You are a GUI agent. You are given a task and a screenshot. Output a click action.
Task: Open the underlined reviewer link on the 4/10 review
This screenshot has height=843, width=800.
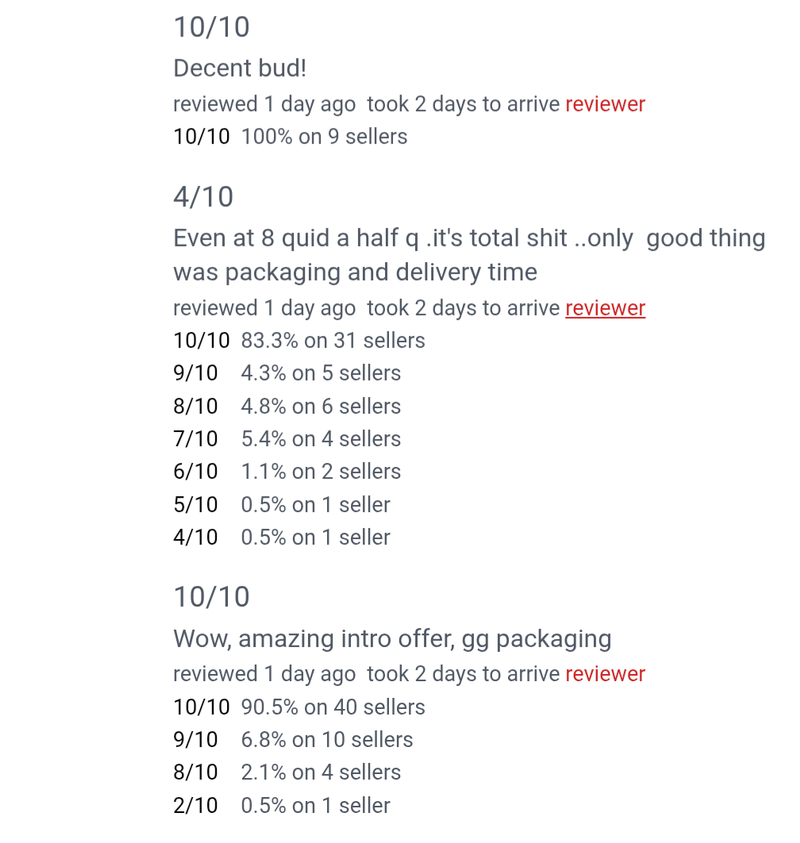[605, 308]
